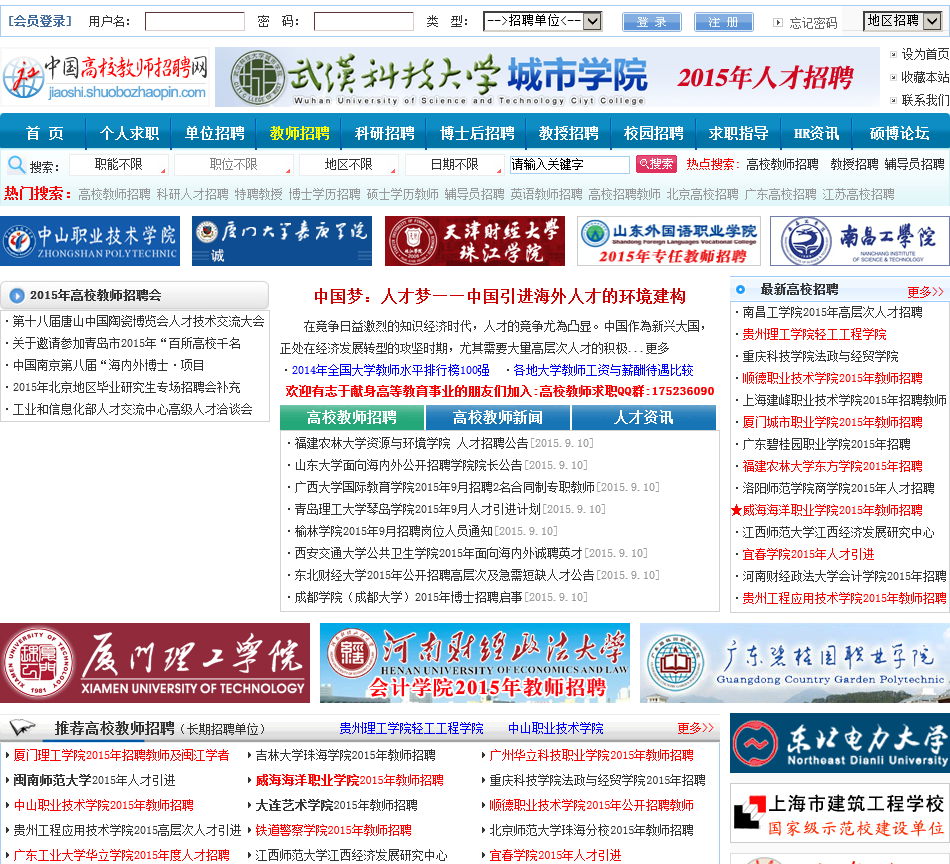Viewport: 950px width, 864px height.
Task: Expand the 职位不限 selector
Action: pyautogui.click(x=233, y=165)
